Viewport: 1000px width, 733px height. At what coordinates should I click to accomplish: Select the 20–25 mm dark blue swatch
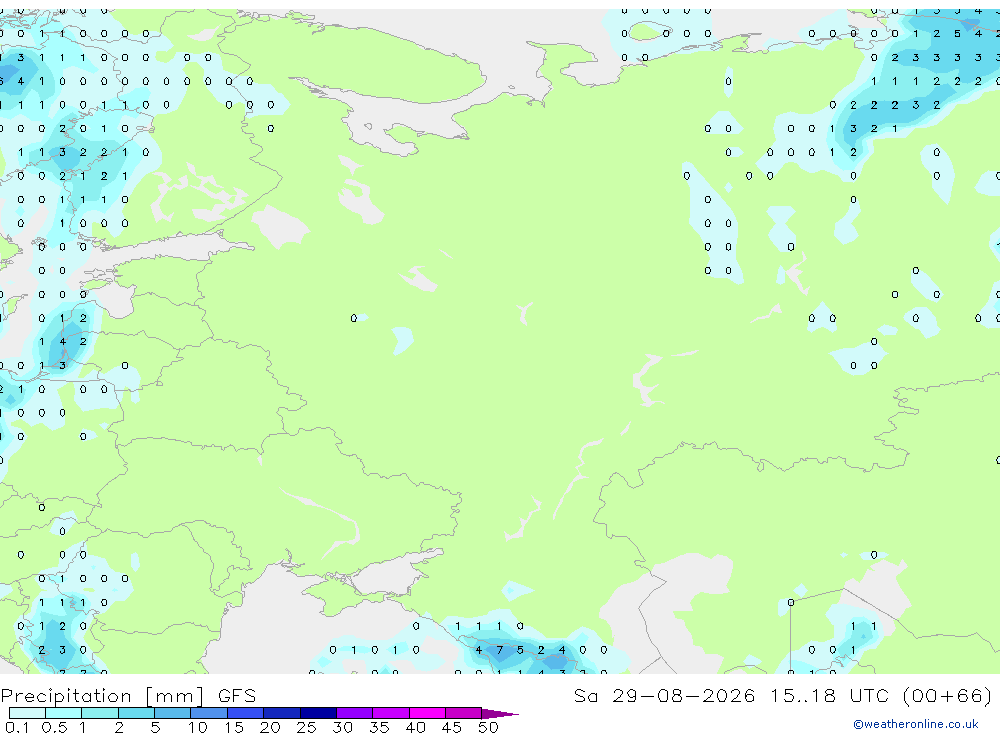[281, 713]
